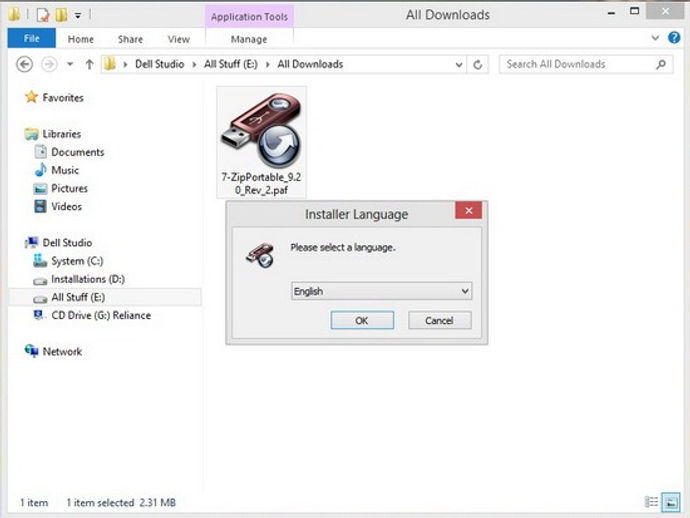Close the Installer Language dialog

coord(469,211)
